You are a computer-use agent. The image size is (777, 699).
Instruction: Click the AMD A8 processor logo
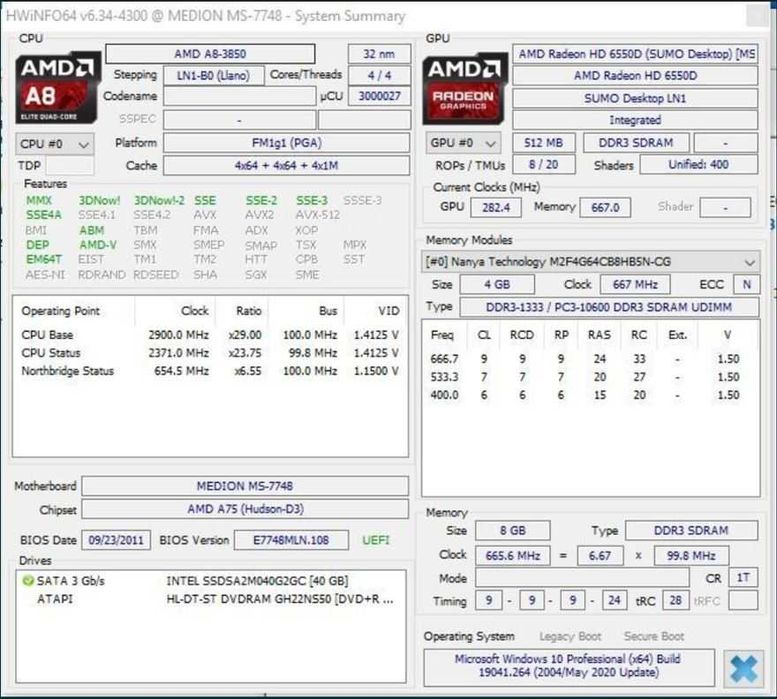coord(57,88)
